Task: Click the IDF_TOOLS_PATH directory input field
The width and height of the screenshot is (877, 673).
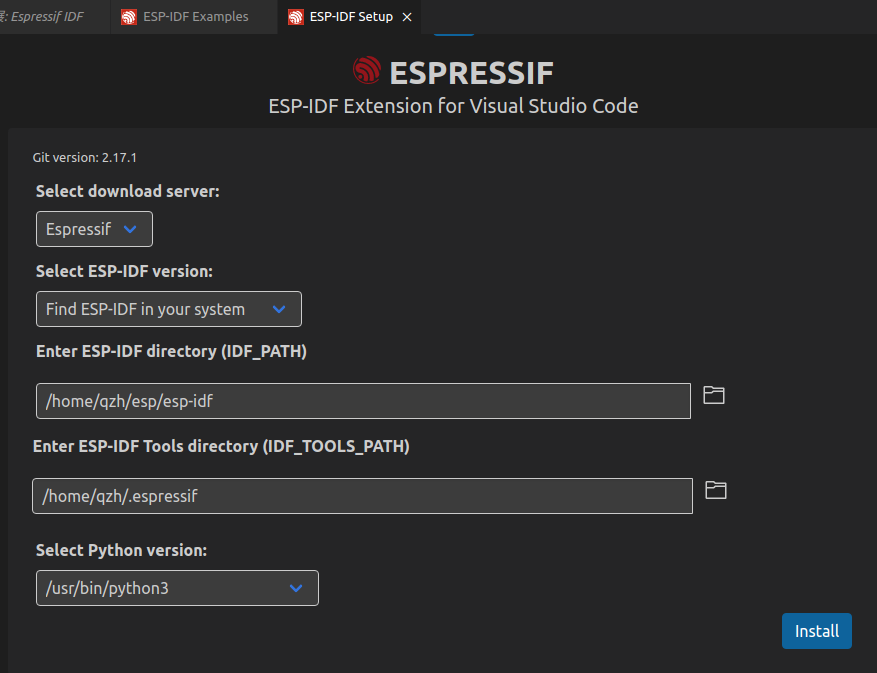Action: coord(362,496)
